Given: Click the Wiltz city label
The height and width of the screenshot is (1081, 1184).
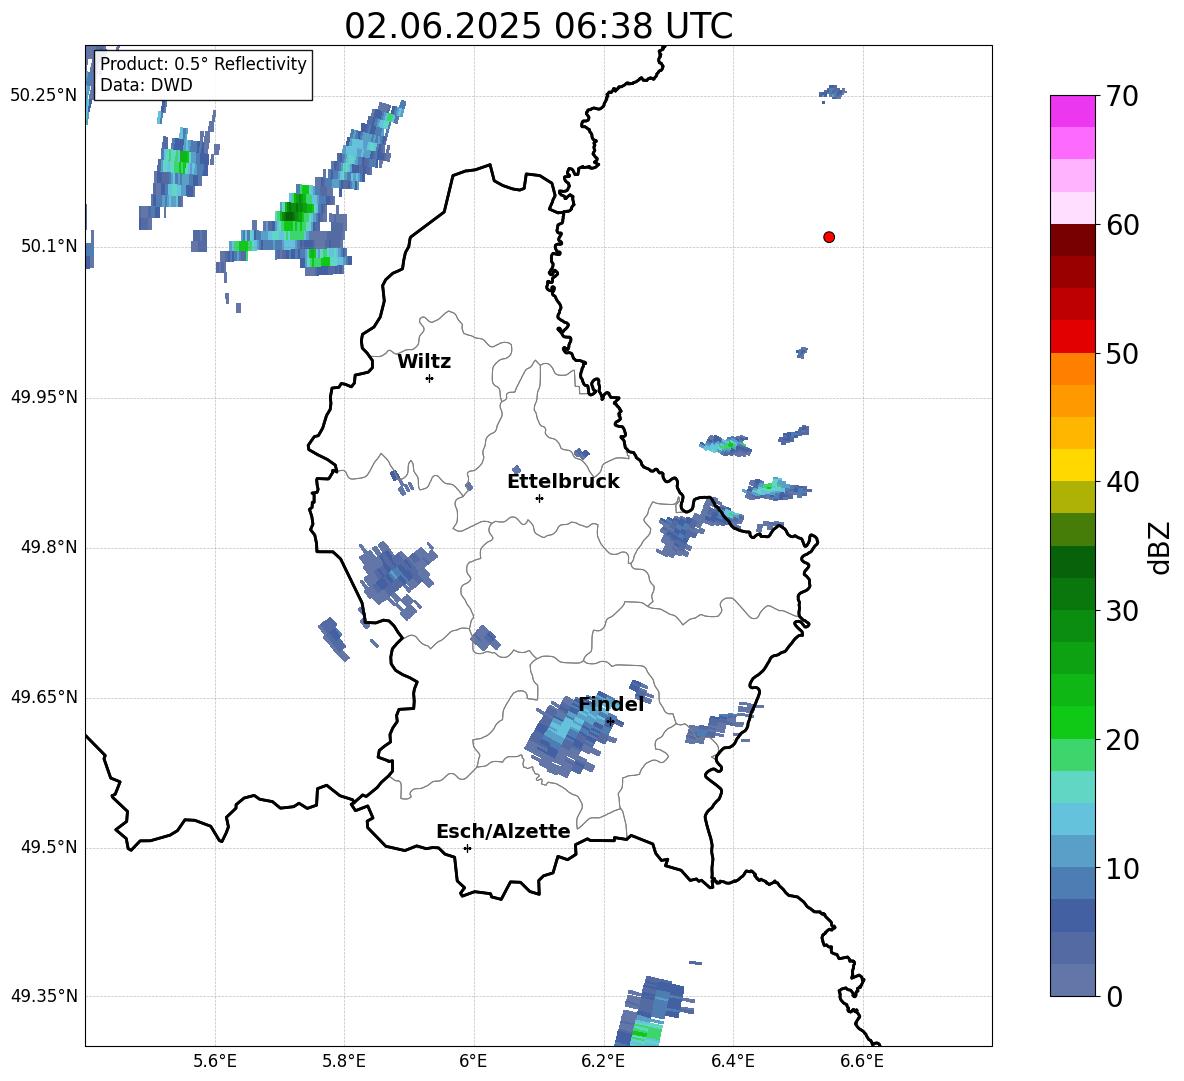Looking at the screenshot, I should click(424, 362).
